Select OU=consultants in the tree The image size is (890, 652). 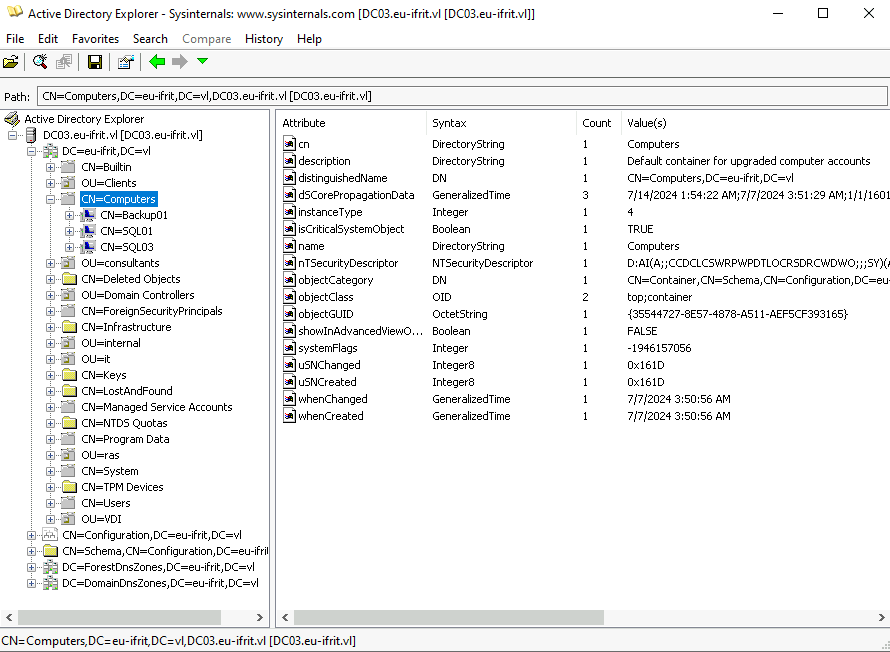pyautogui.click(x=120, y=263)
